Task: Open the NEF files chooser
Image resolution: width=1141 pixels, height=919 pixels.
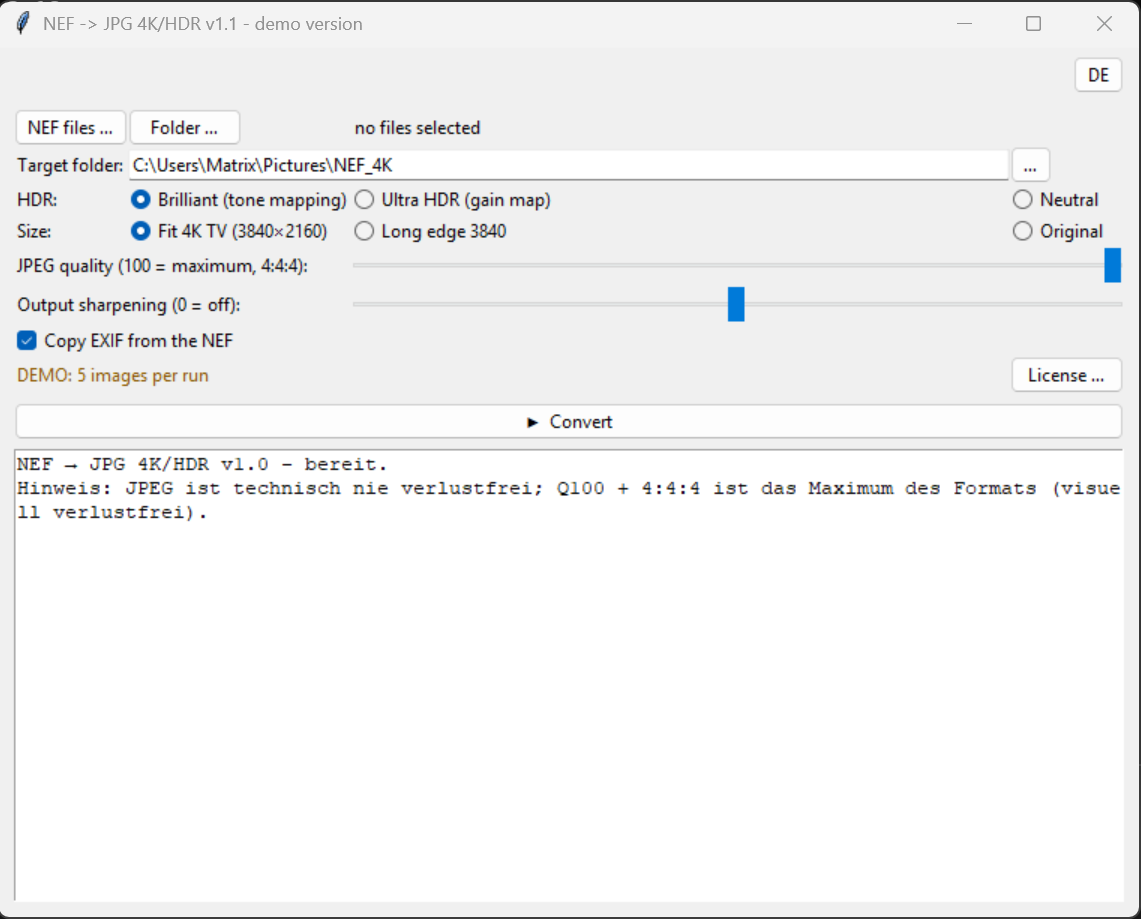Action: (71, 127)
